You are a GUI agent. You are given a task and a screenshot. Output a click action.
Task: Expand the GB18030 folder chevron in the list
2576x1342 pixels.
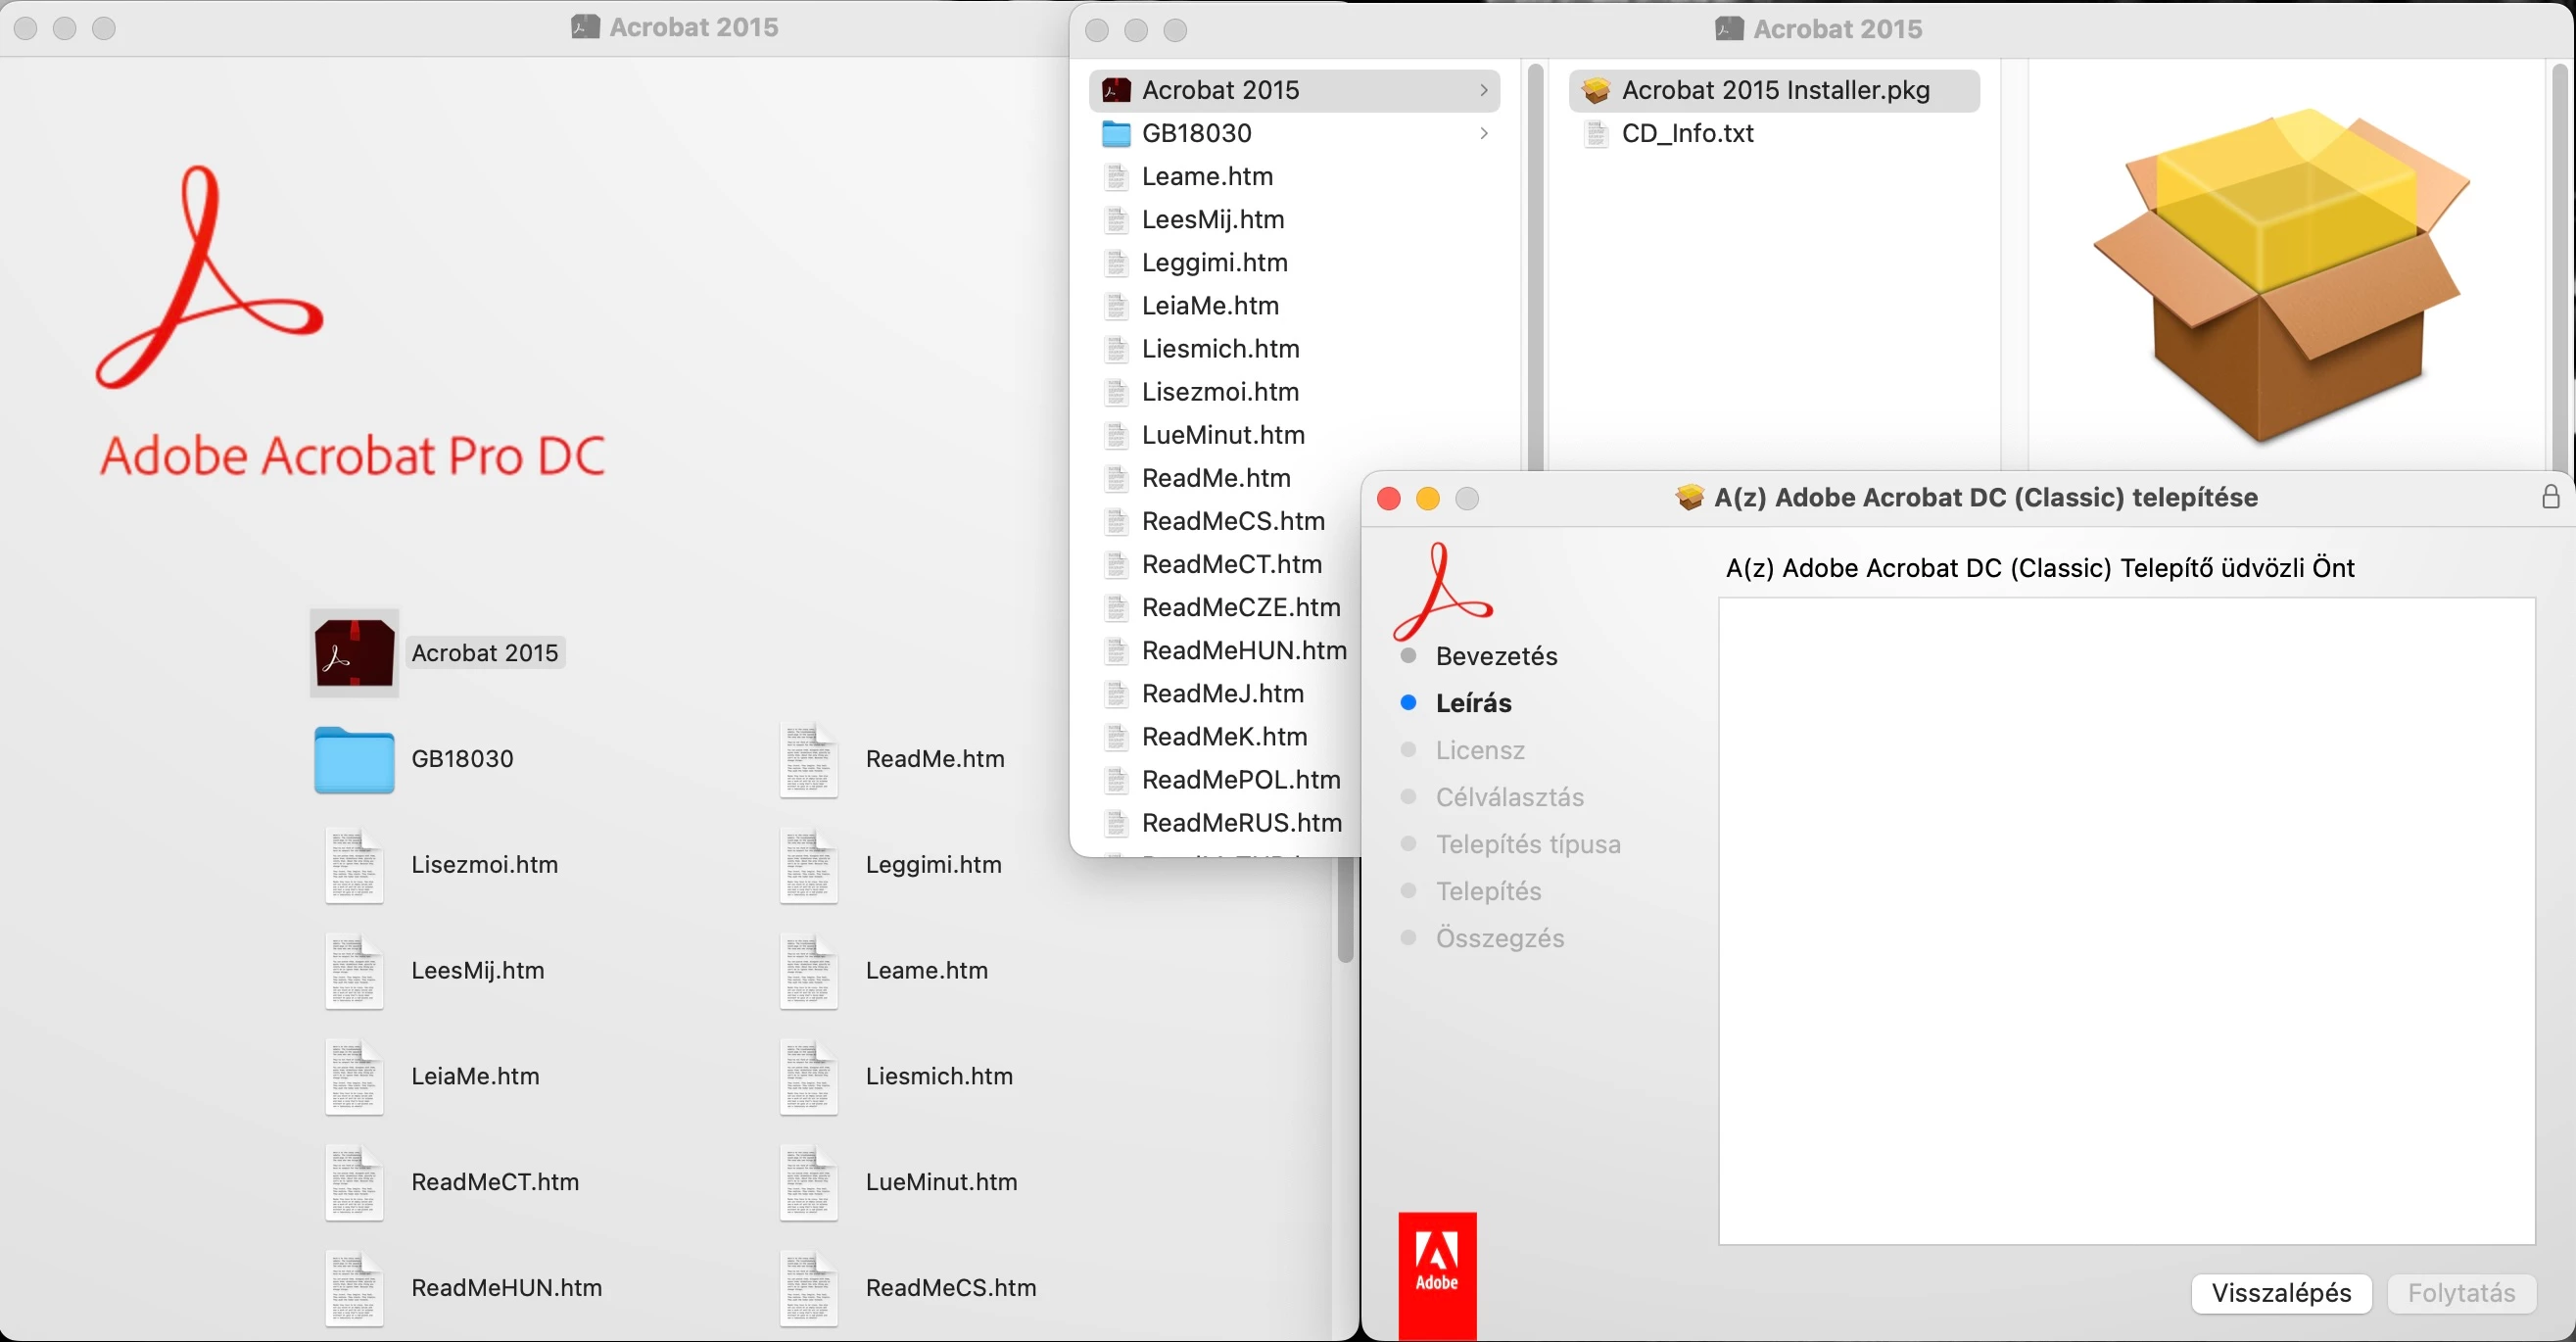tap(1484, 133)
